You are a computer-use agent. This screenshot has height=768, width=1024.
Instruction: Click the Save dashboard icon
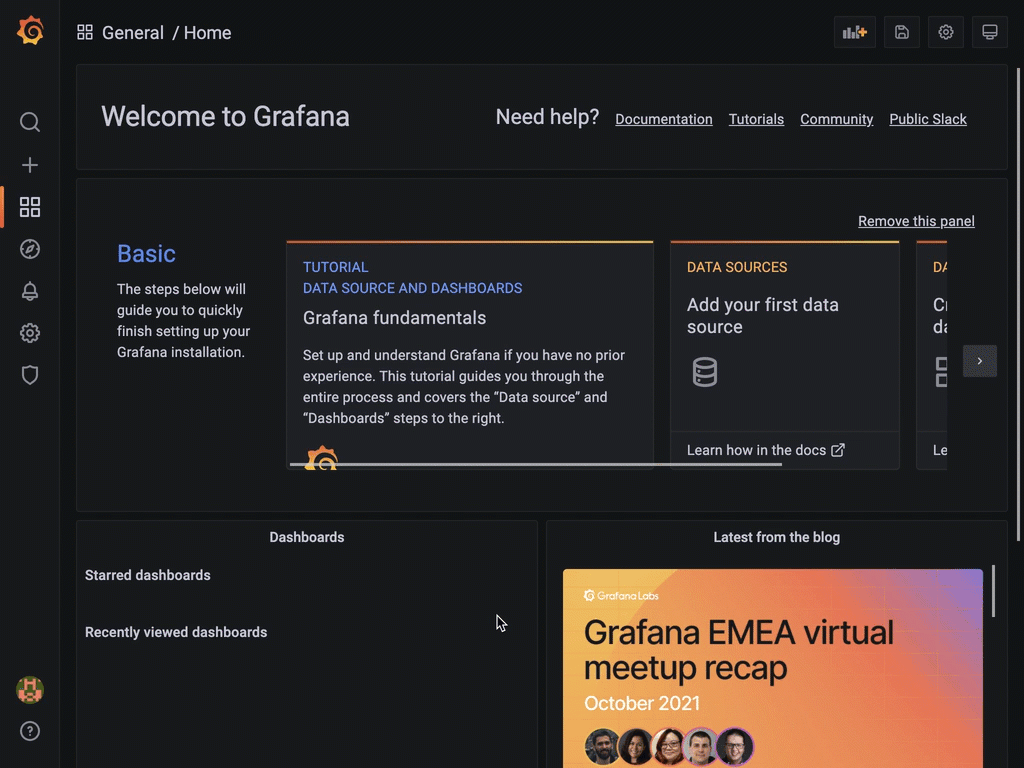pos(901,32)
